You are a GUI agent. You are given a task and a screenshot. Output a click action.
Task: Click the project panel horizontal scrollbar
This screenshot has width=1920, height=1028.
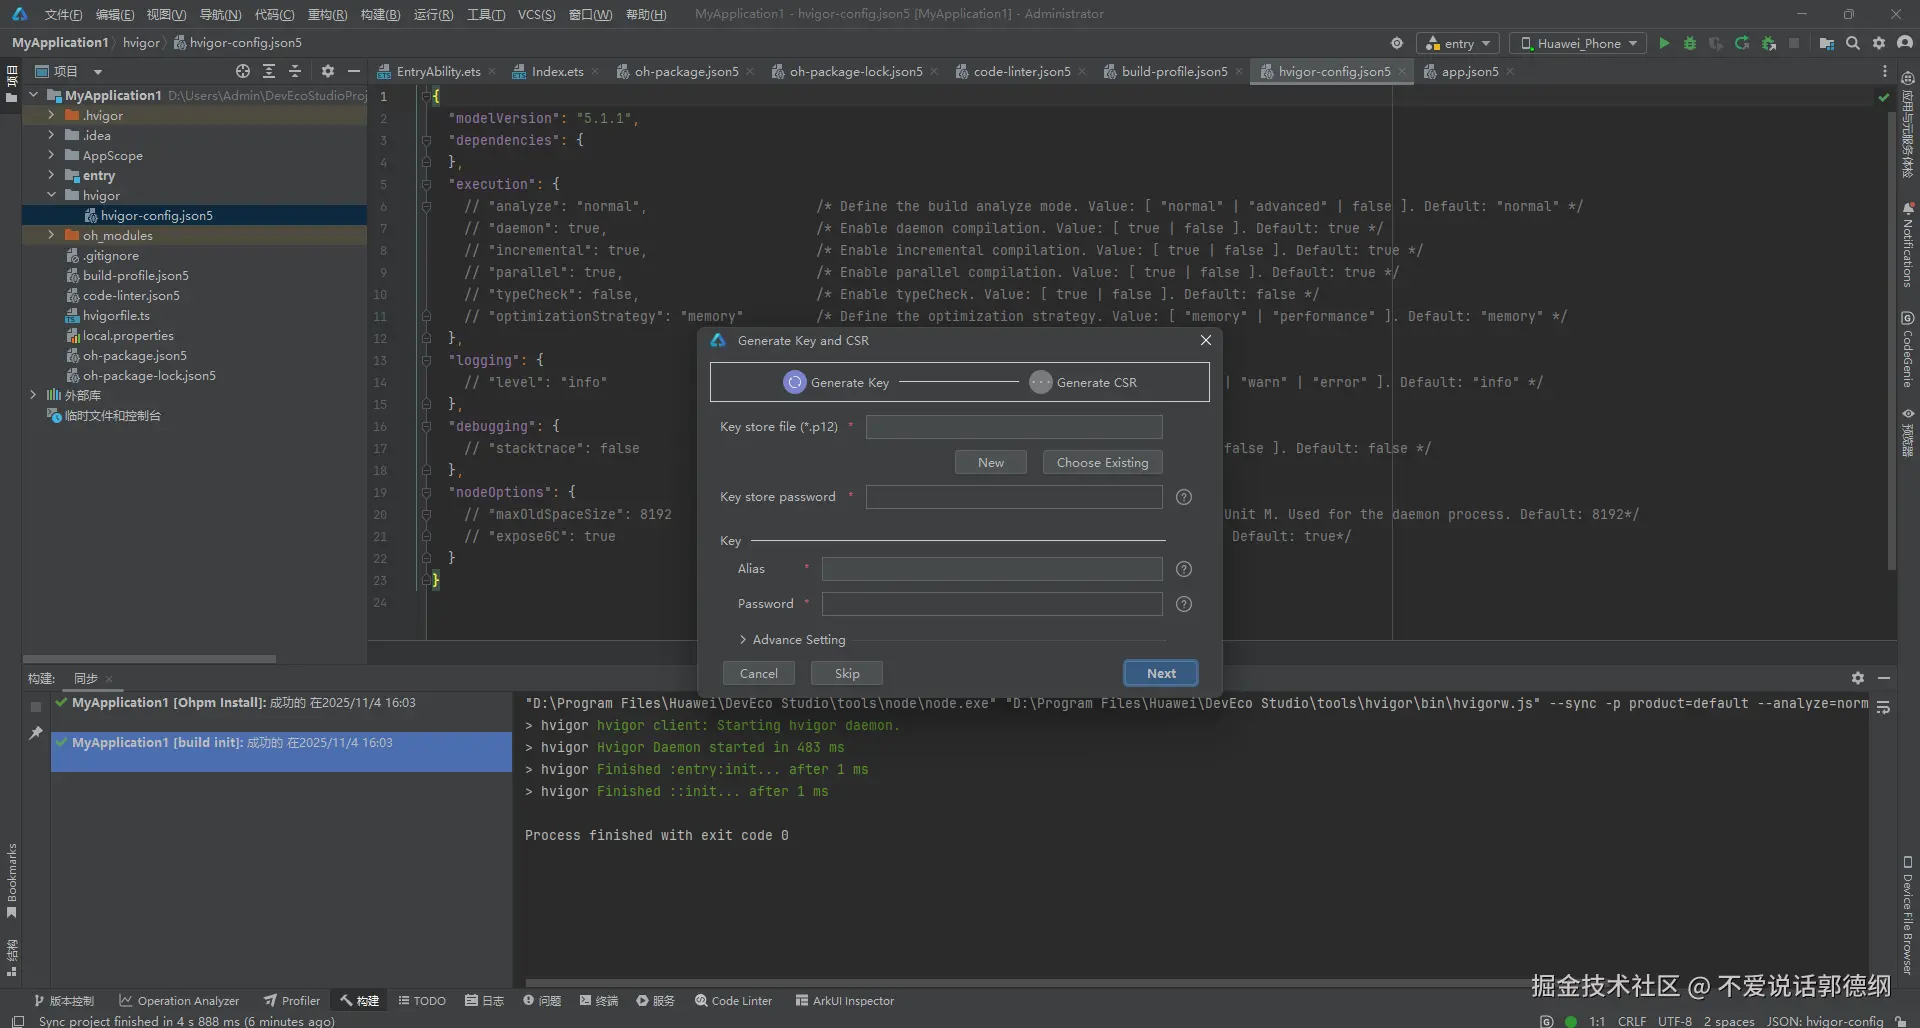click(x=150, y=659)
